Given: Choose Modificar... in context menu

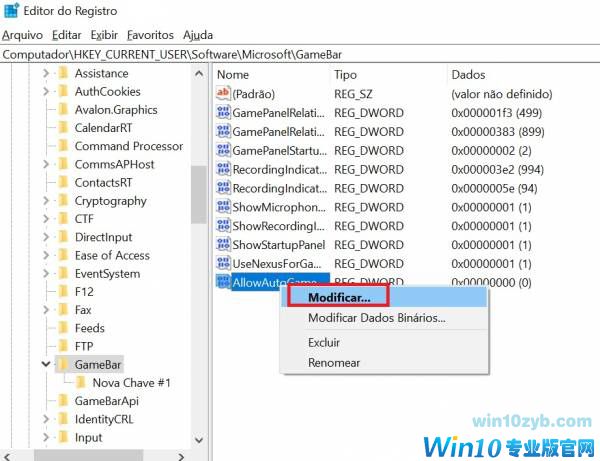Looking at the screenshot, I should 384,297.
